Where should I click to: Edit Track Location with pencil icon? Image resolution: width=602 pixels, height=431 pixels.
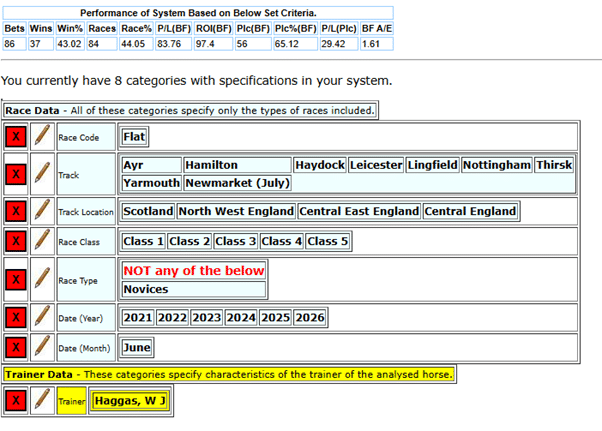click(42, 211)
